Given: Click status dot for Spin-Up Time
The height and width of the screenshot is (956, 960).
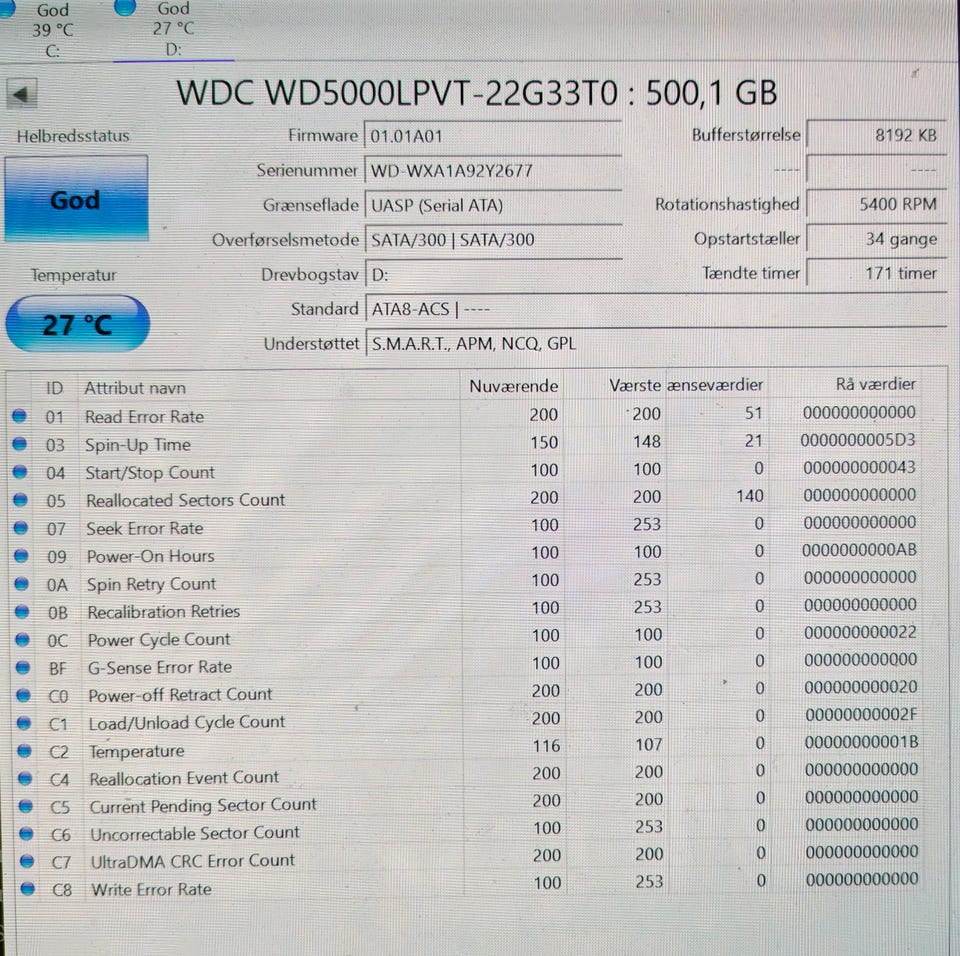Looking at the screenshot, I should tap(20, 443).
